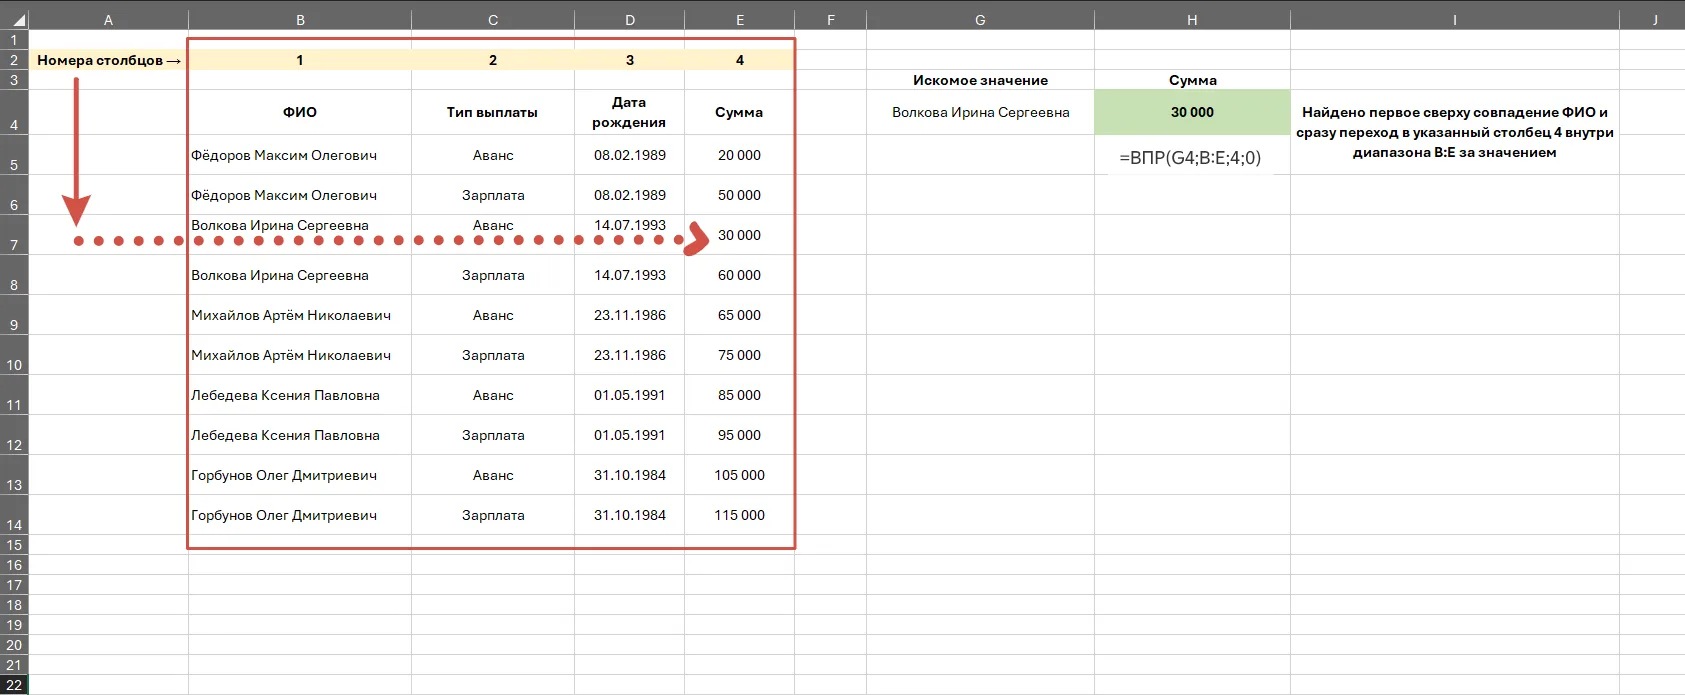Screen dimensions: 1685x695
Task: Click the 'ФИО' table header cell
Action: point(300,112)
